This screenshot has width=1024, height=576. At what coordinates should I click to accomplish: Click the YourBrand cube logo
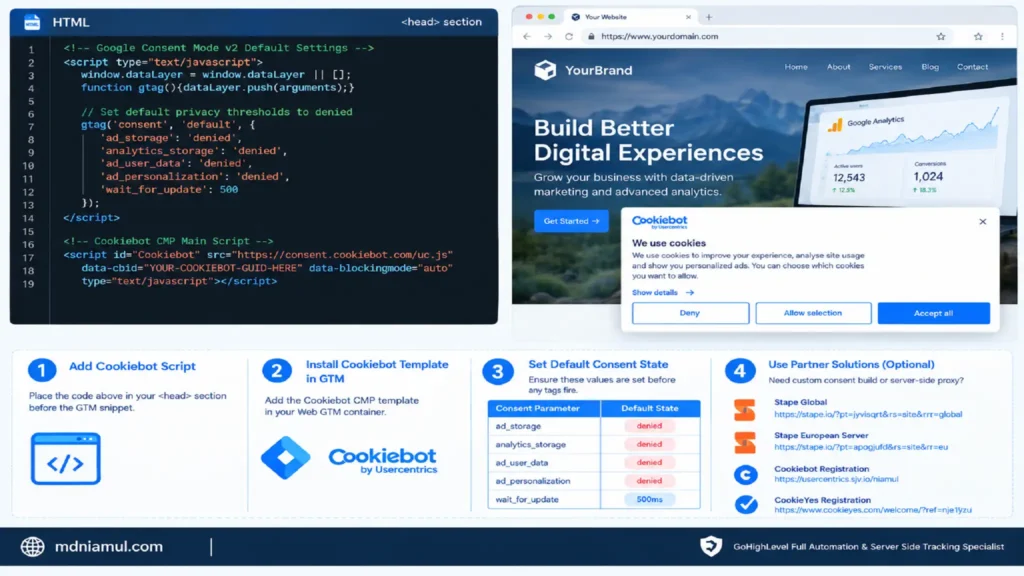pyautogui.click(x=545, y=70)
